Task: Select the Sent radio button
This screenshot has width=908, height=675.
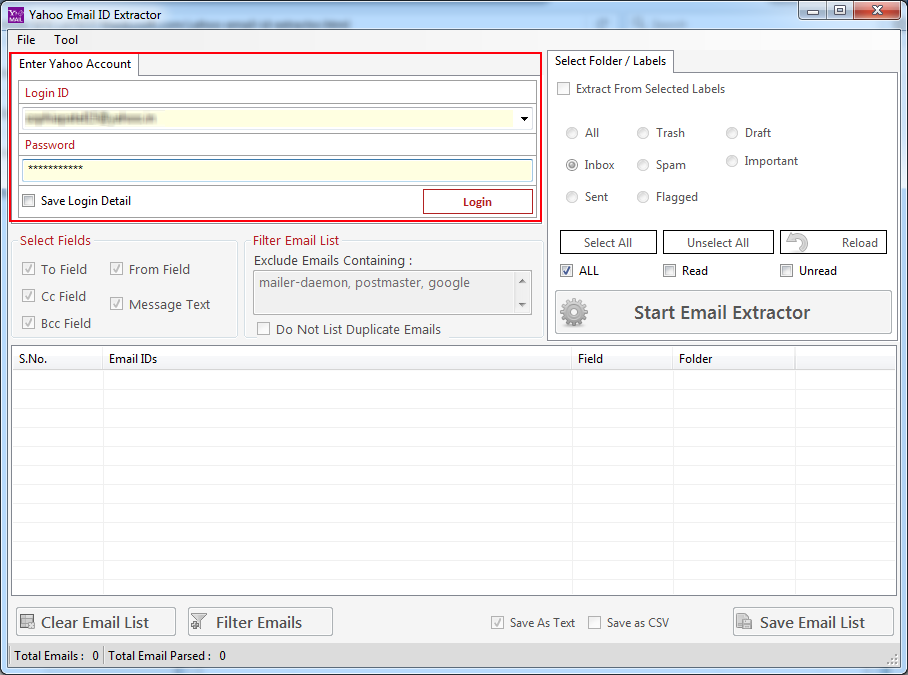Action: tap(572, 197)
